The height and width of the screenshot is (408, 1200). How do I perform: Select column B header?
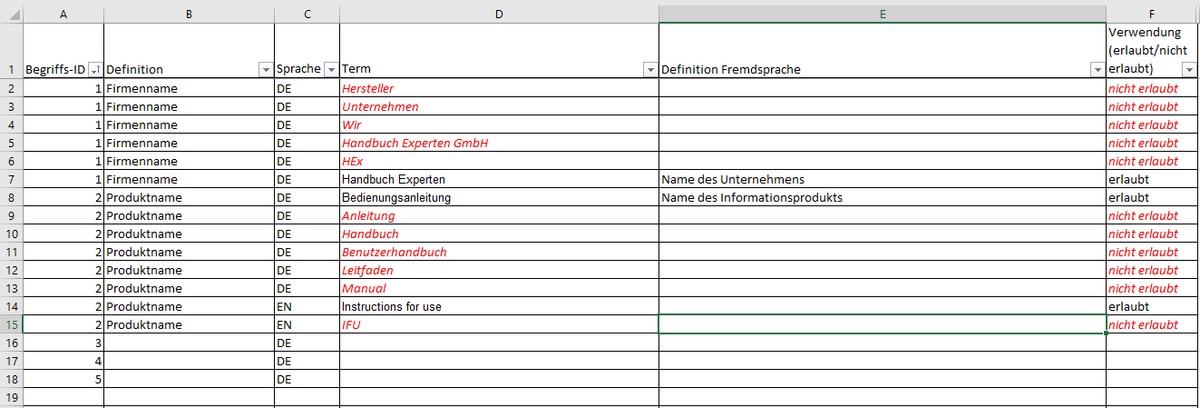[x=189, y=12]
